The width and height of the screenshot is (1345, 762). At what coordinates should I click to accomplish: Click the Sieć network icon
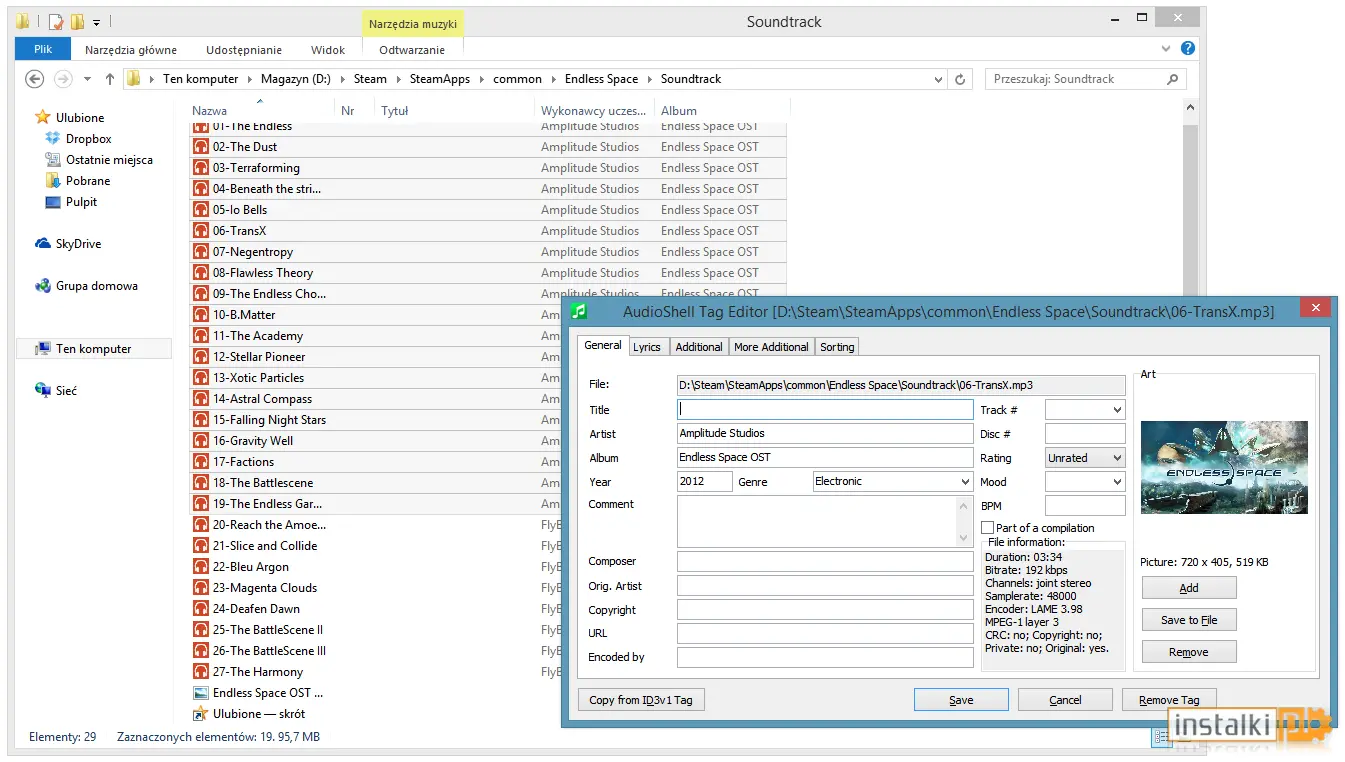point(43,391)
